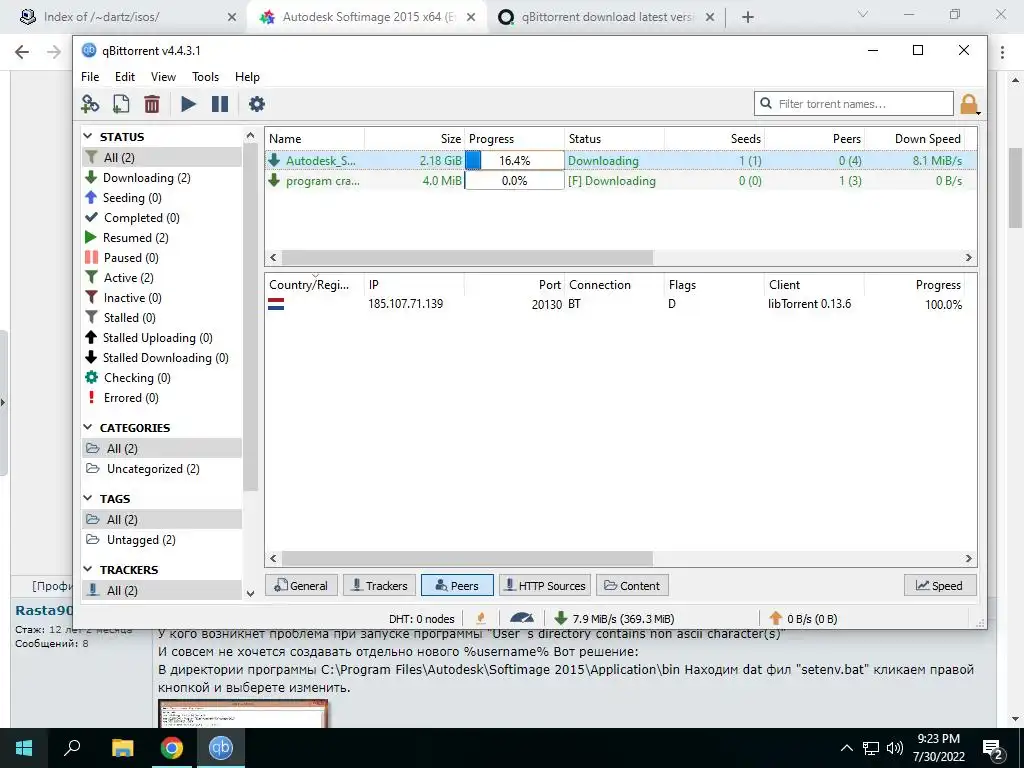Image resolution: width=1024 pixels, height=768 pixels.
Task: Click the download speed 7.9 MiB/s status
Action: [615, 618]
